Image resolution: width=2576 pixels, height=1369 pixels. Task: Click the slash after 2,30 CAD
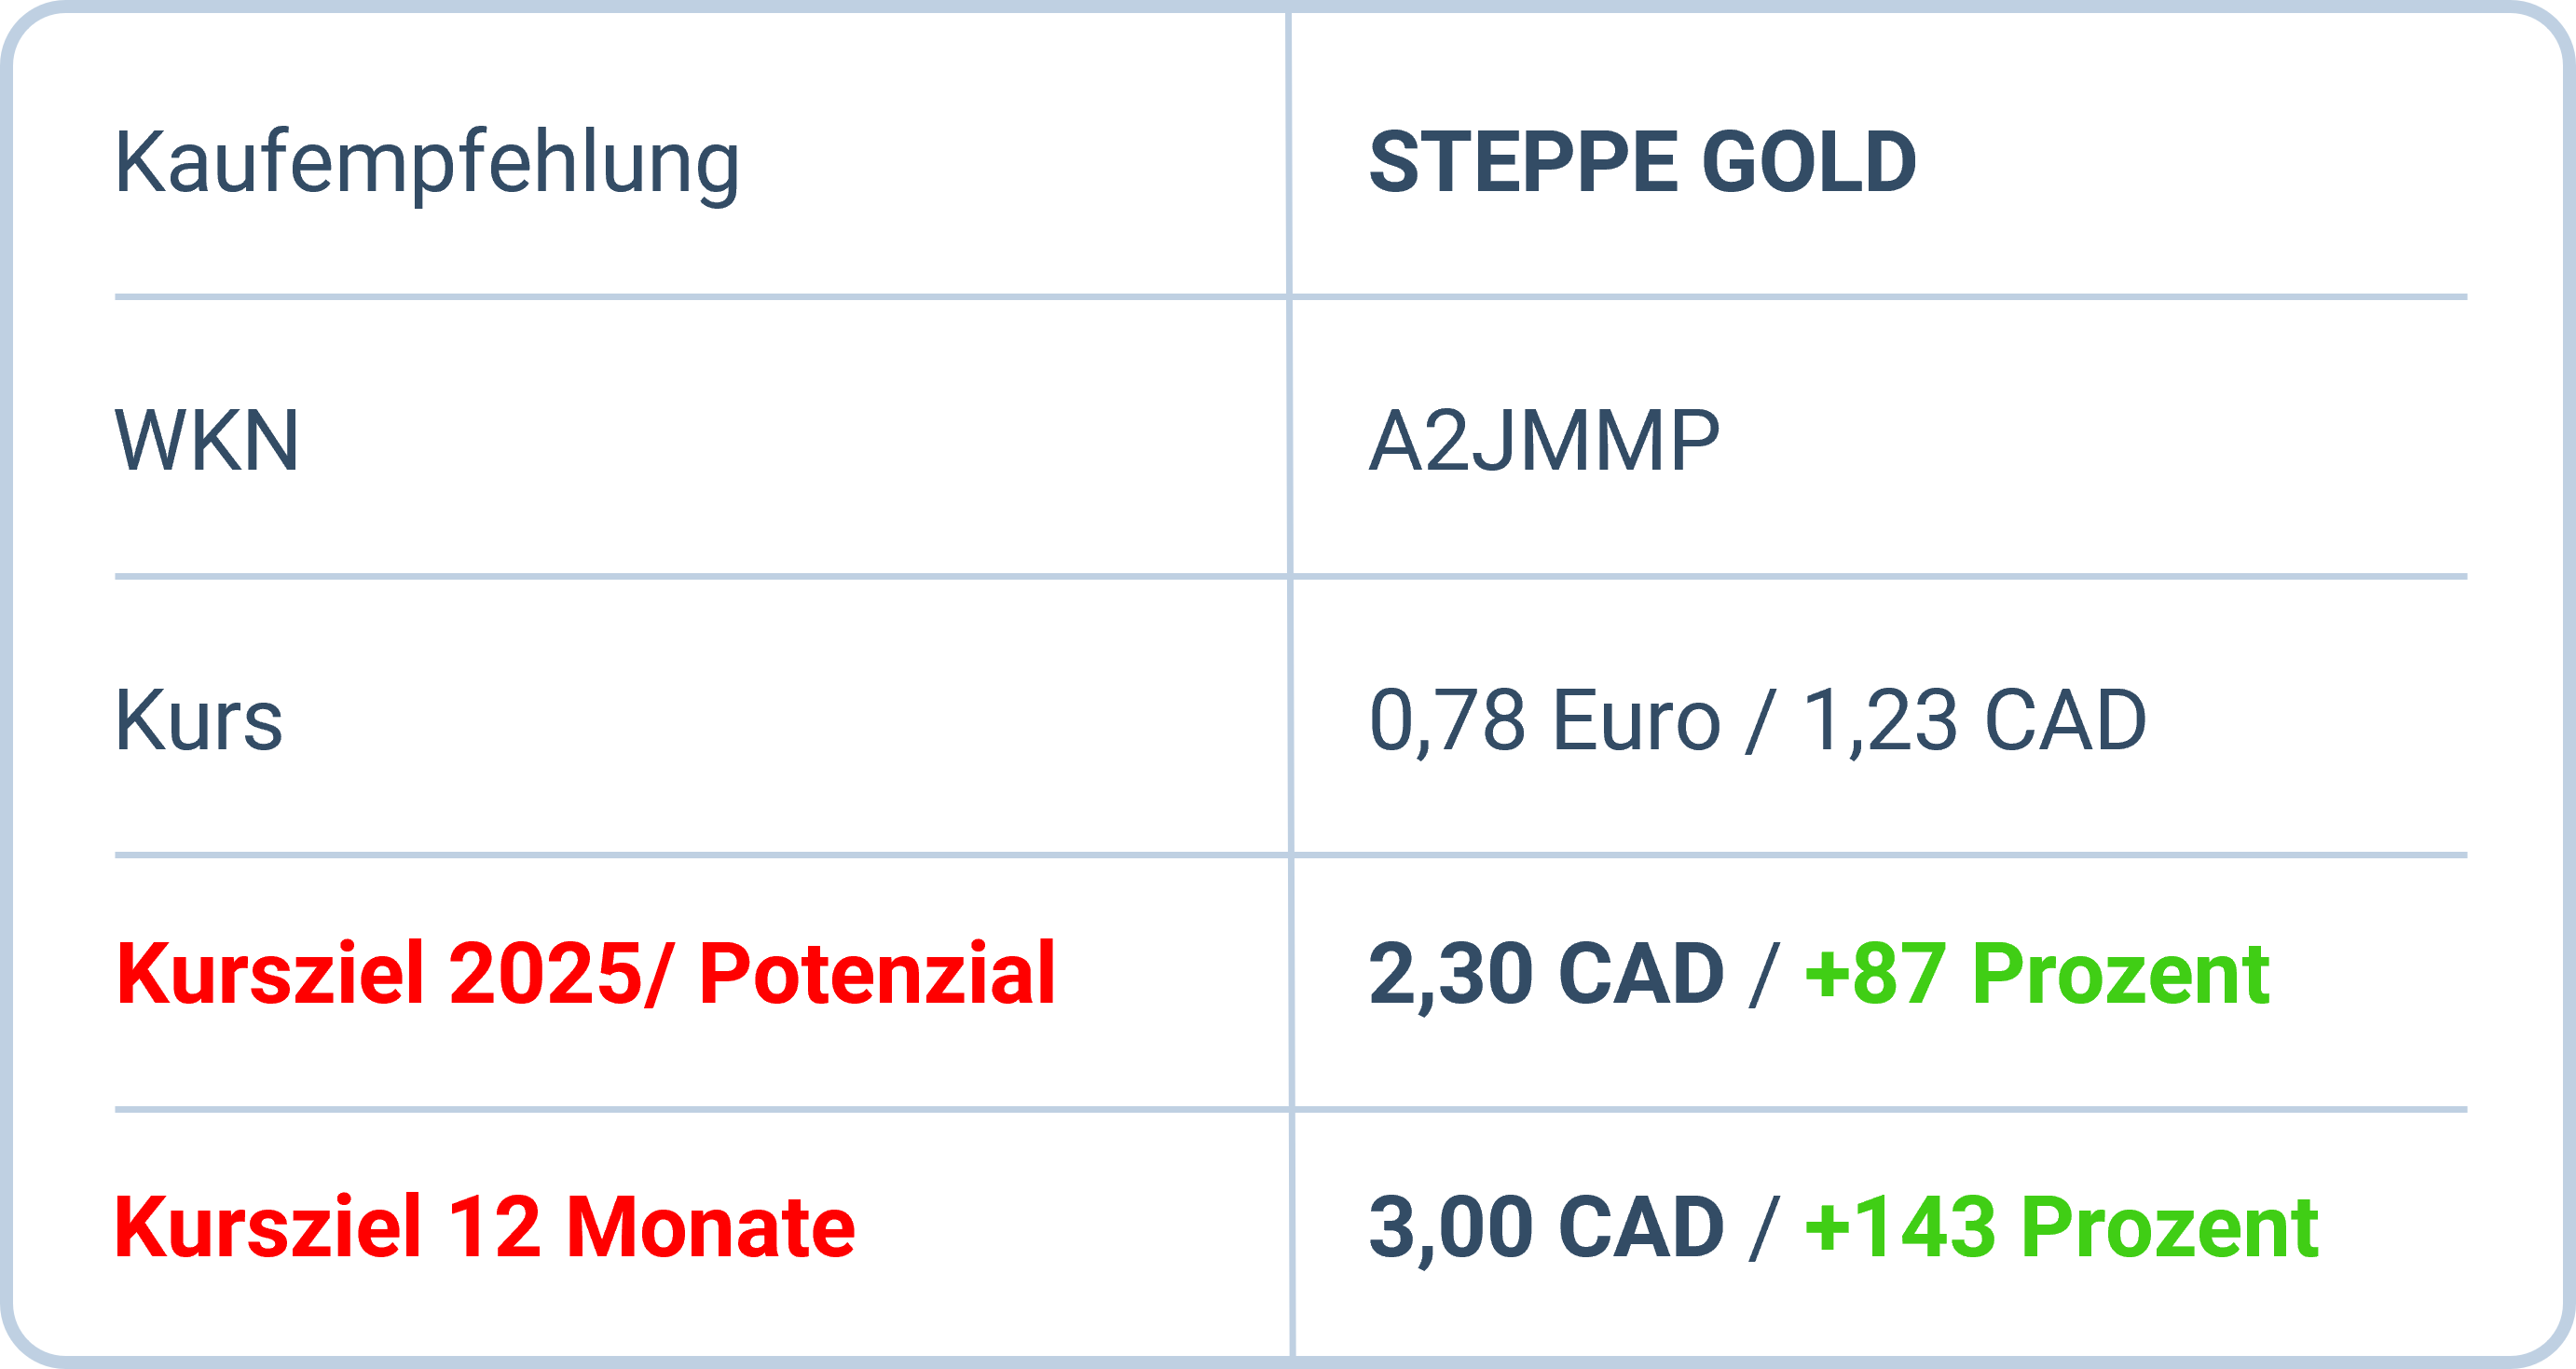[1764, 974]
